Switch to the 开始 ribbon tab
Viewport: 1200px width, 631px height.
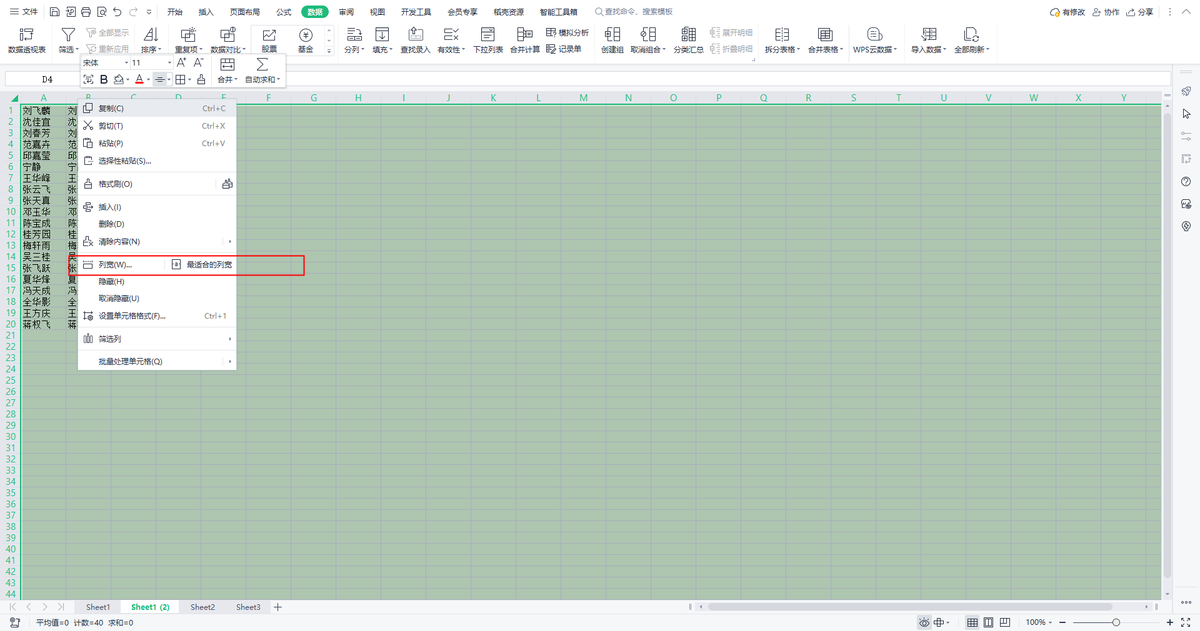point(175,12)
